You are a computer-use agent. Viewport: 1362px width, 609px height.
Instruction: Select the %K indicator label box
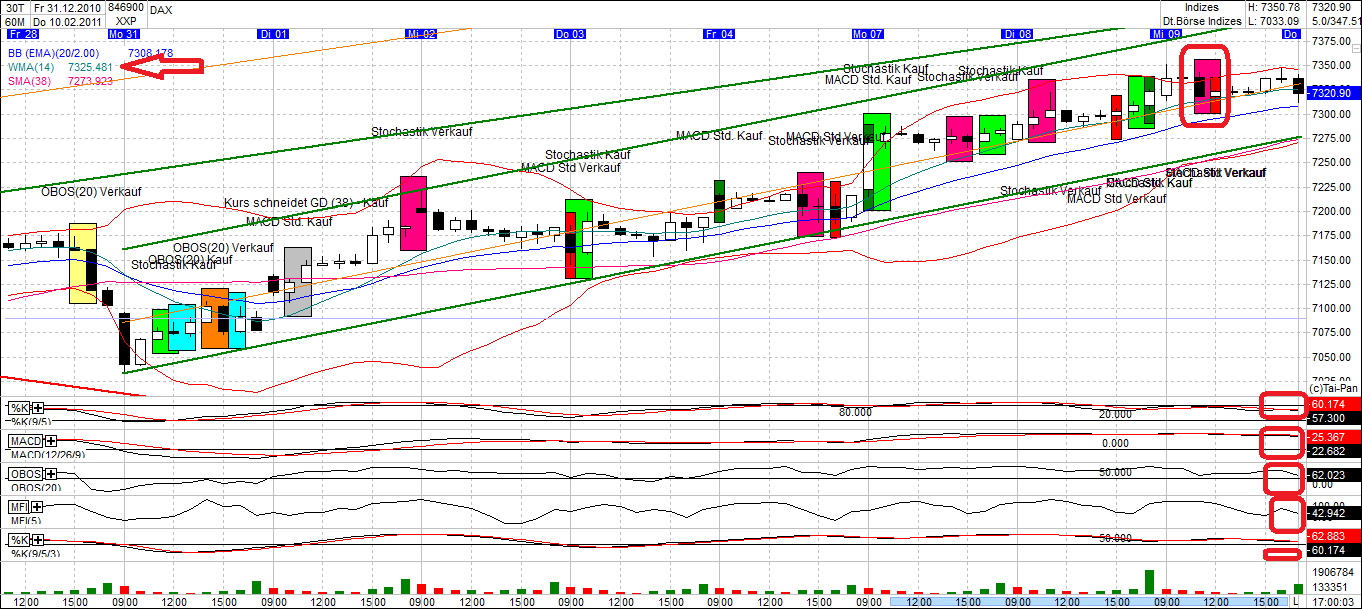click(x=18, y=408)
